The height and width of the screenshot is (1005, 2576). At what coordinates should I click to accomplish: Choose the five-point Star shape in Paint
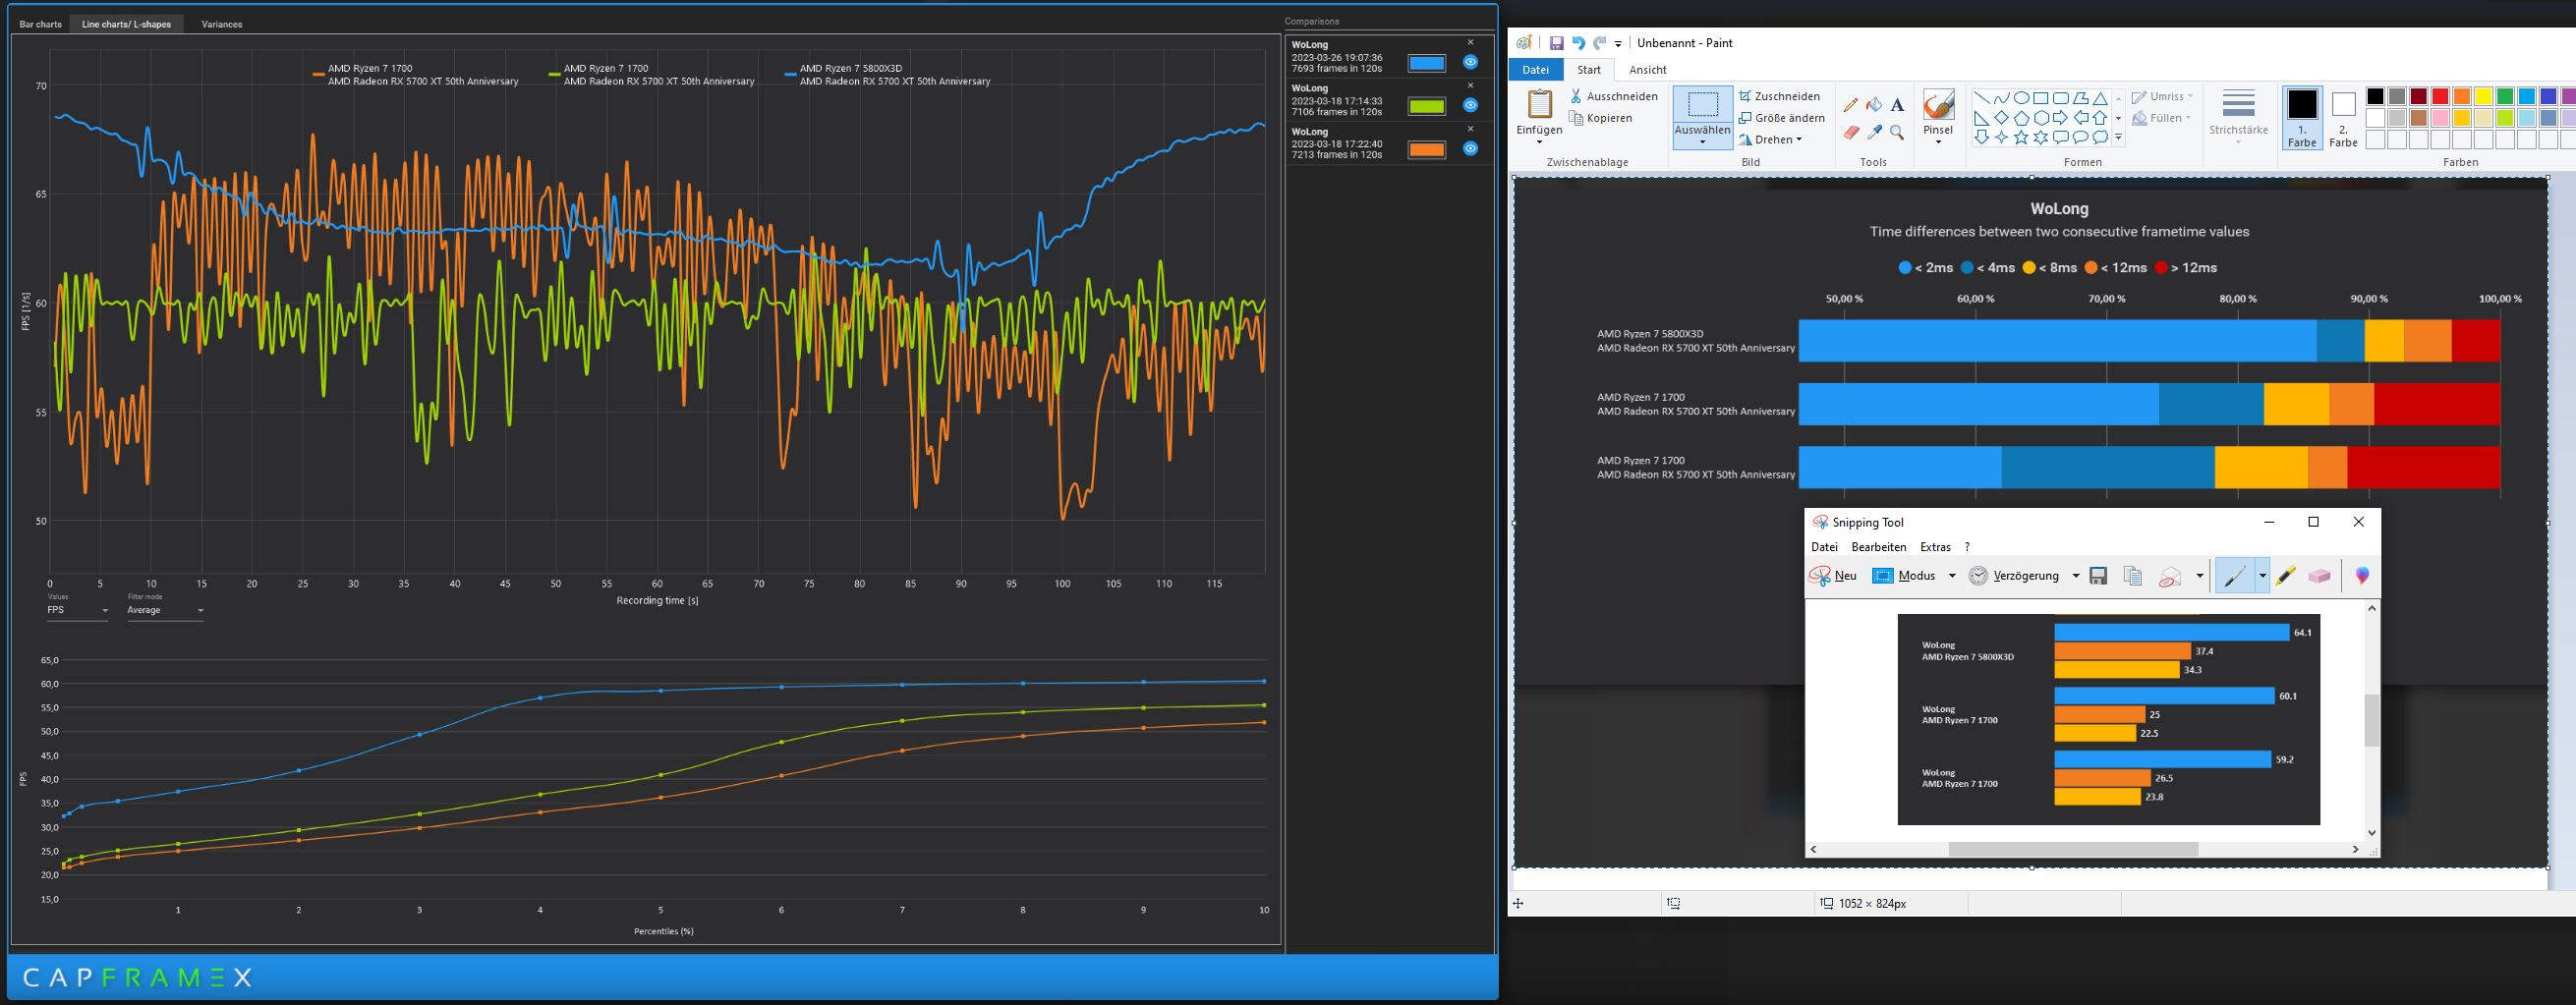(2021, 137)
